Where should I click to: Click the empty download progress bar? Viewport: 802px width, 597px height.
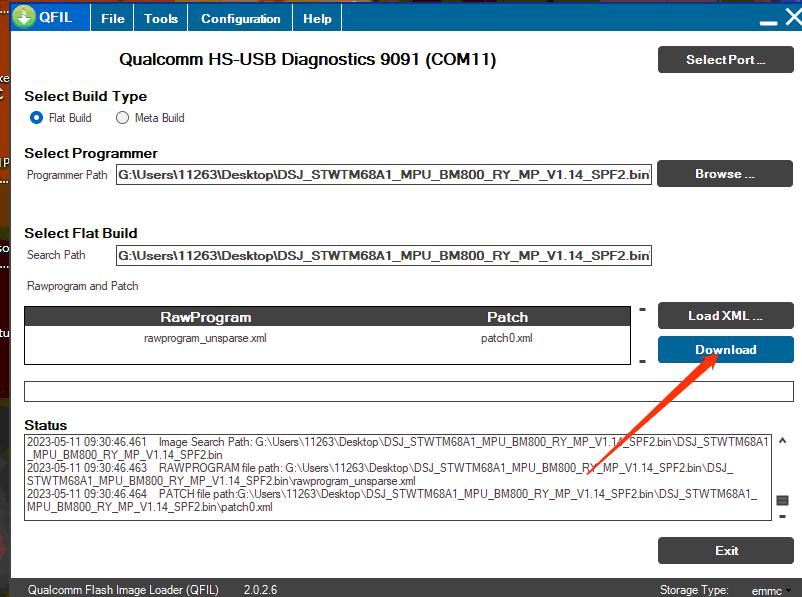tap(408, 391)
